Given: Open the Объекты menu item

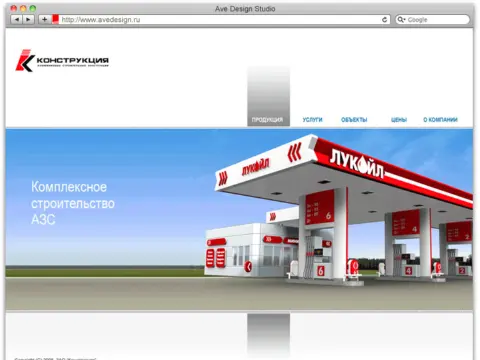Looking at the screenshot, I should [x=354, y=119].
